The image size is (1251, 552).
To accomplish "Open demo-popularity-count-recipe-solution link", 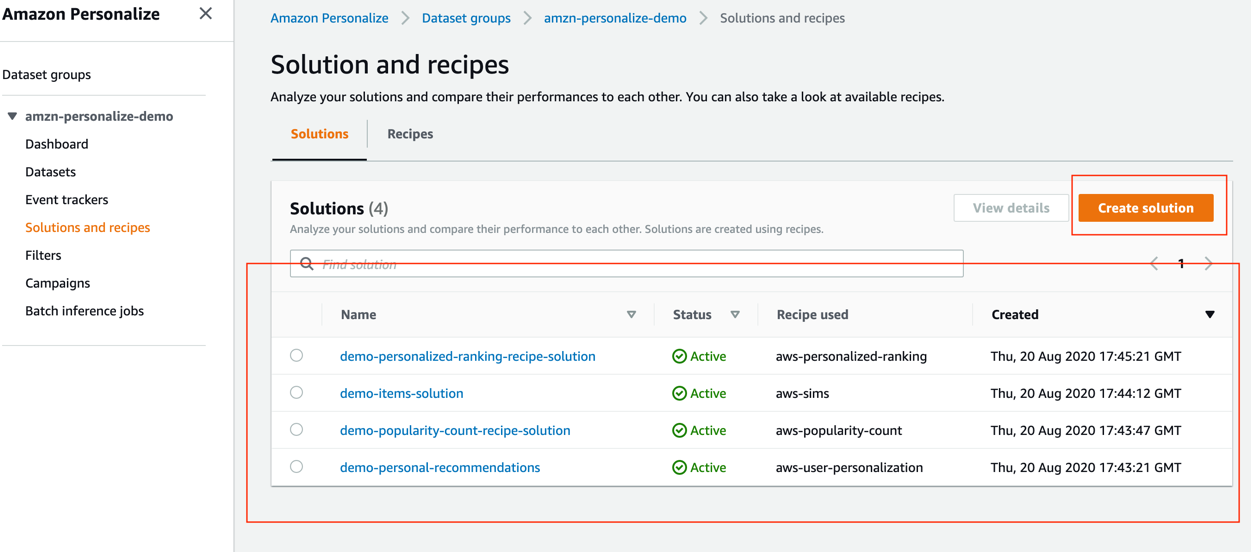I will pos(455,430).
